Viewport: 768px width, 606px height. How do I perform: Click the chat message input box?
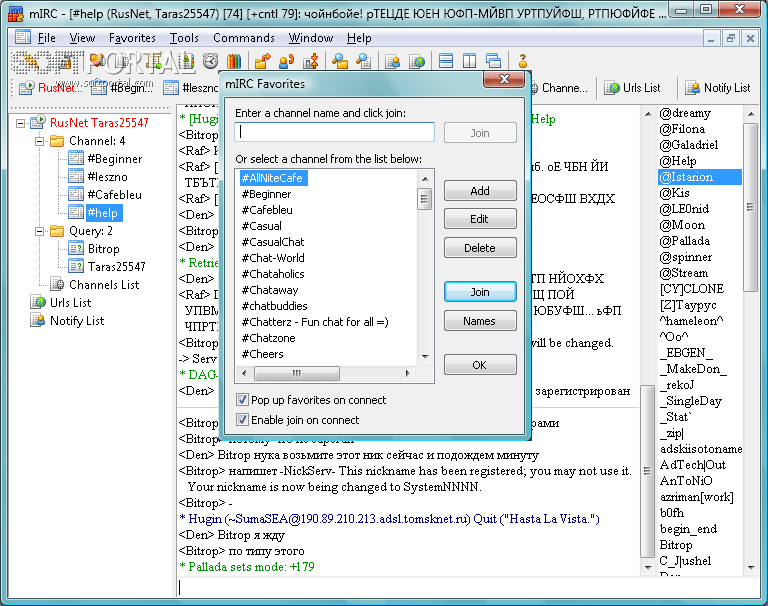[468, 587]
